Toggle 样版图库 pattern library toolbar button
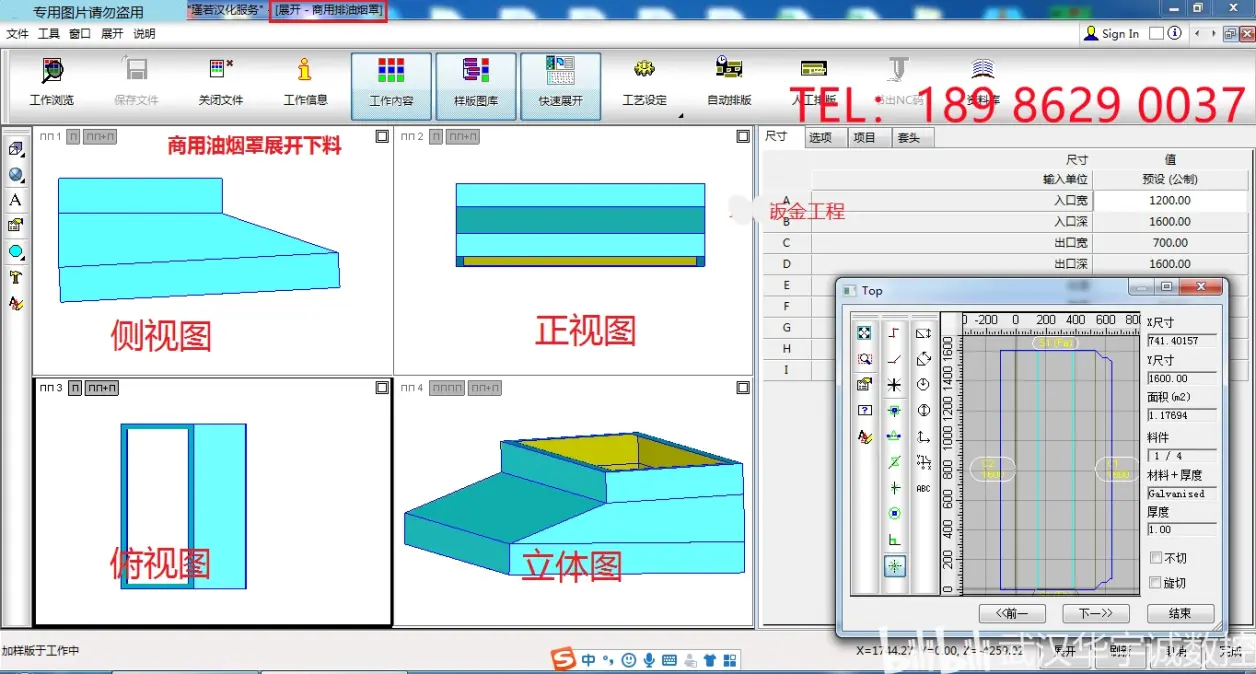The width and height of the screenshot is (1256, 674). coord(476,85)
